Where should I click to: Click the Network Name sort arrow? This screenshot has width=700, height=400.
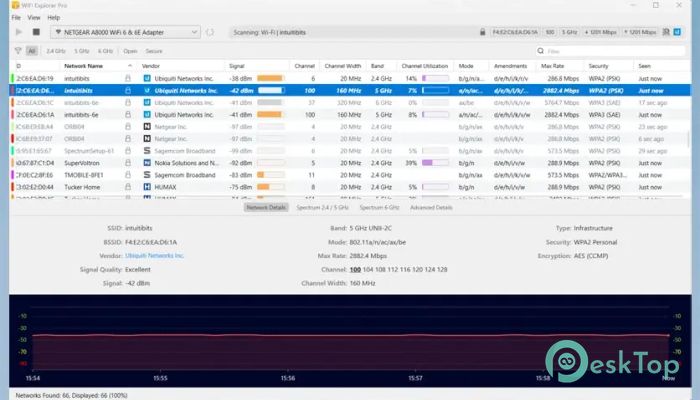pos(130,66)
